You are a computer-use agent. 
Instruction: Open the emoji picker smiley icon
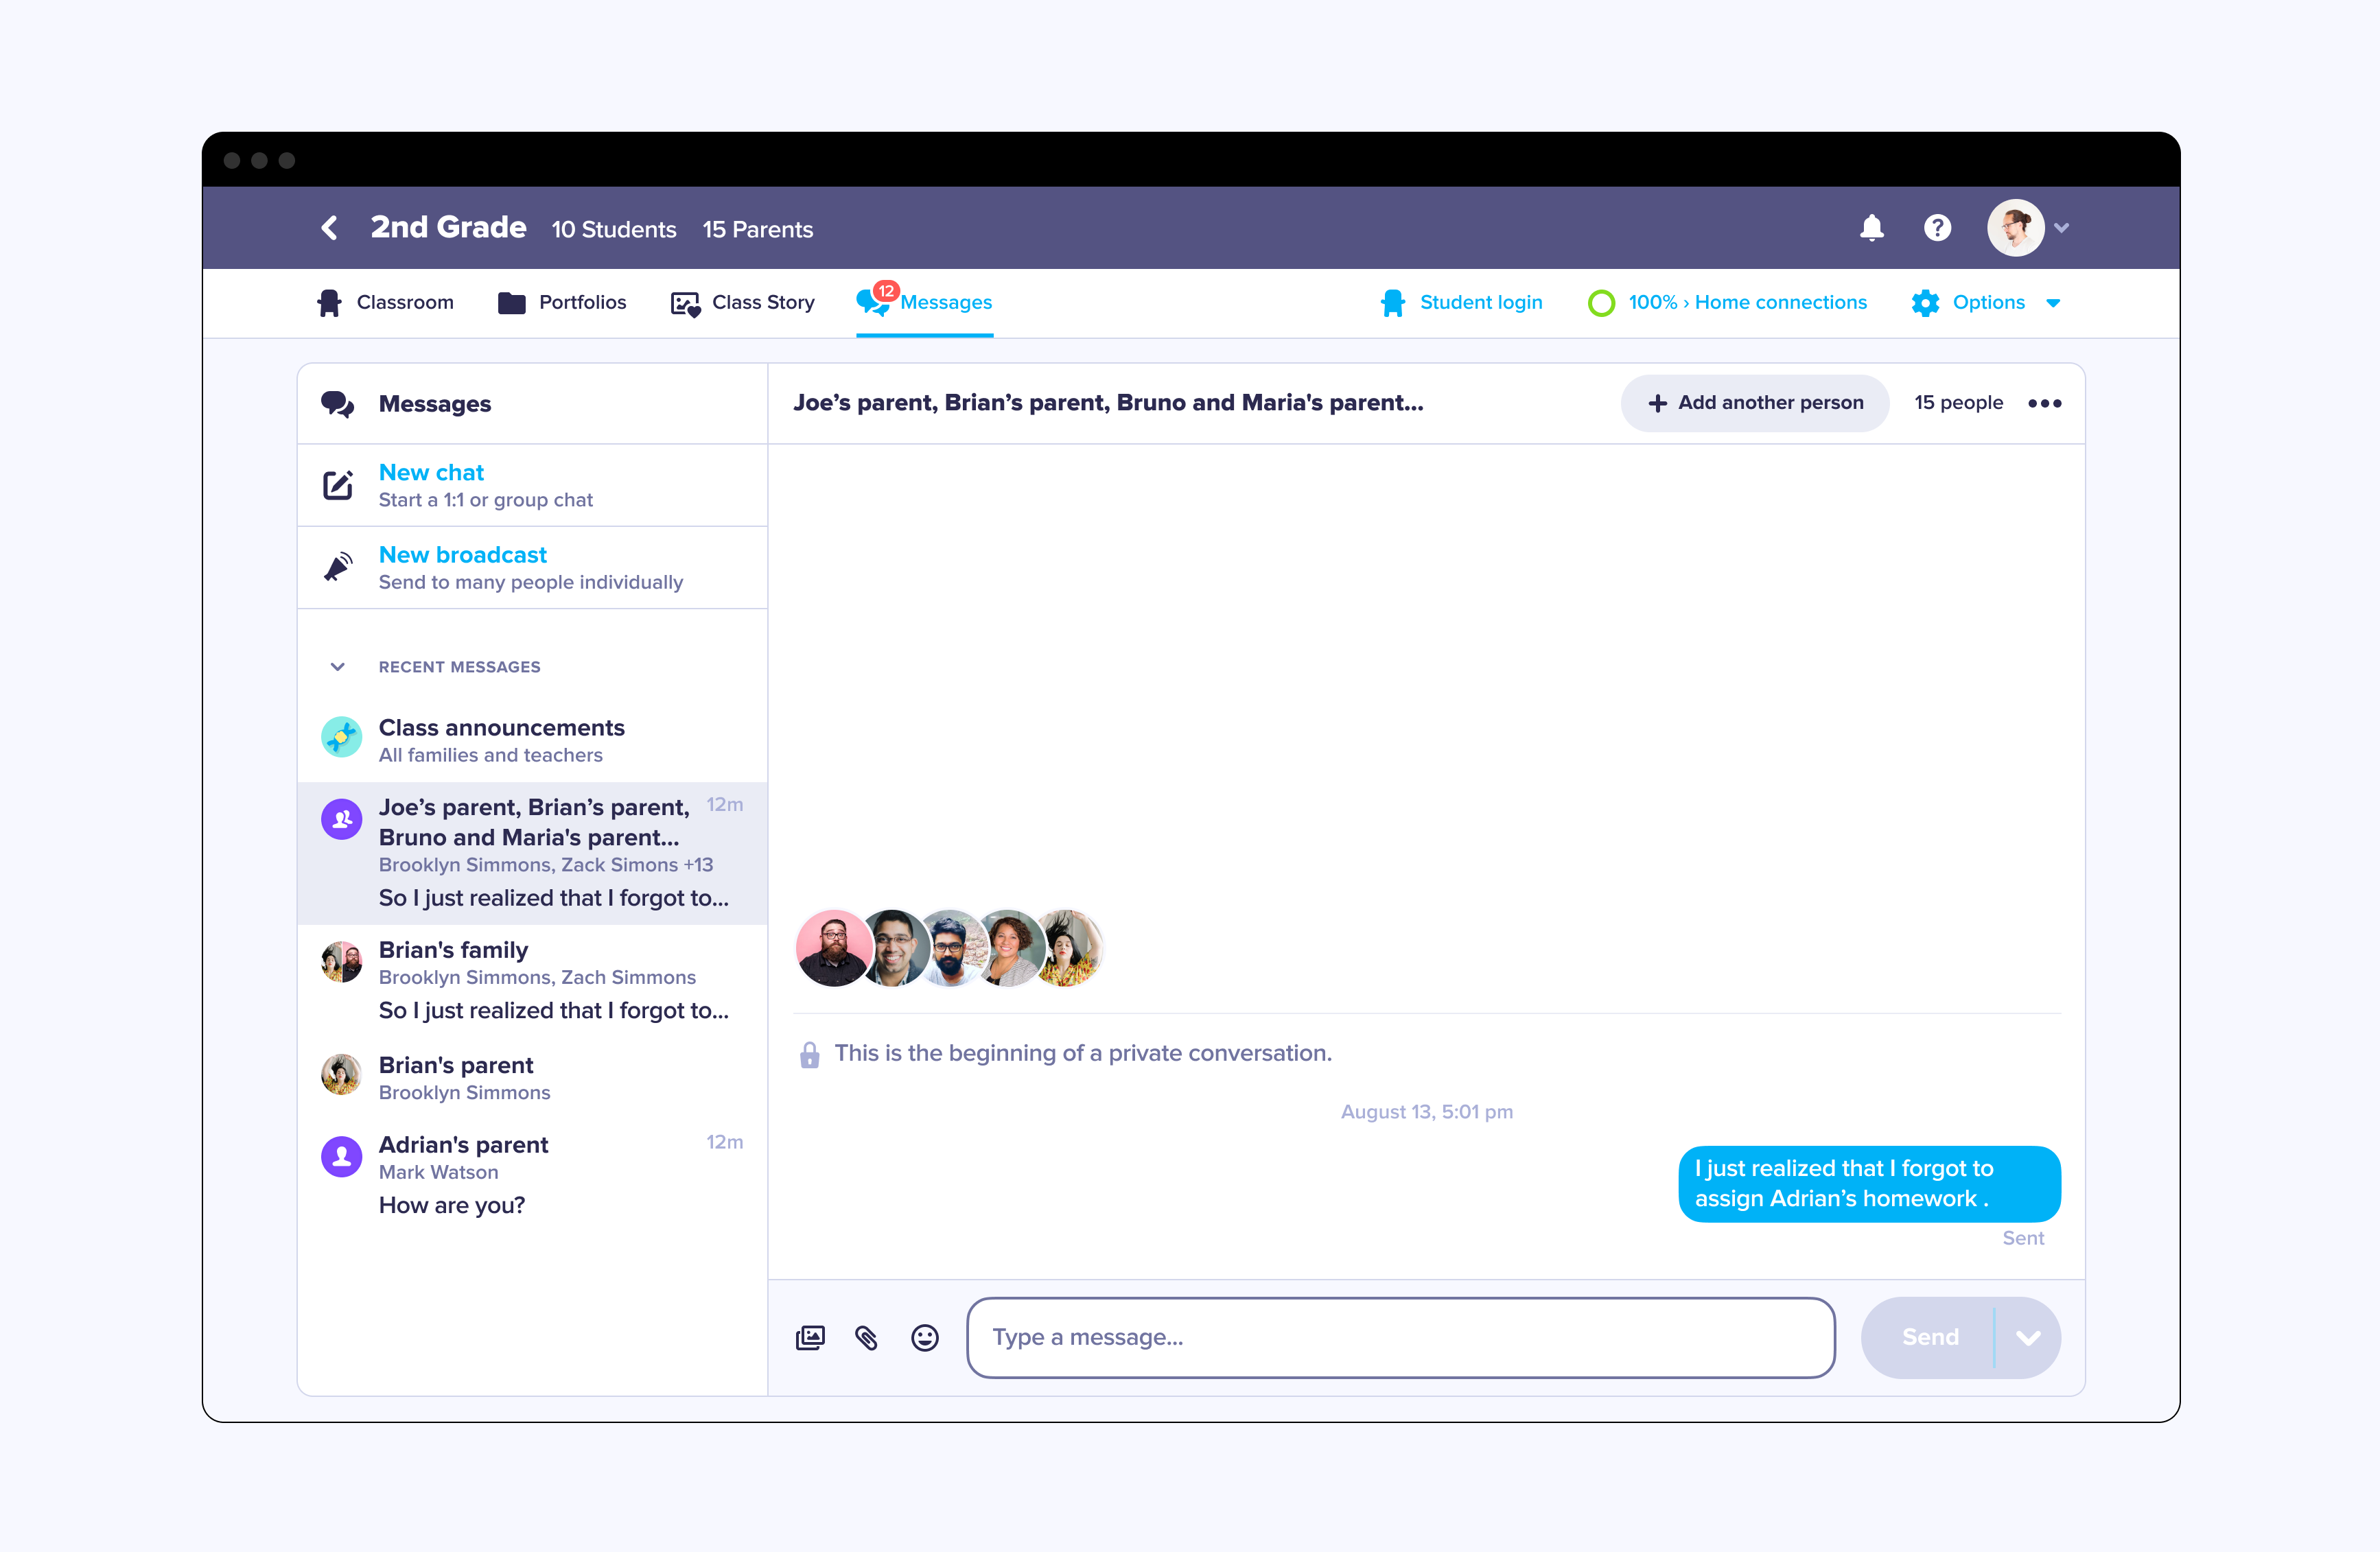tap(925, 1338)
